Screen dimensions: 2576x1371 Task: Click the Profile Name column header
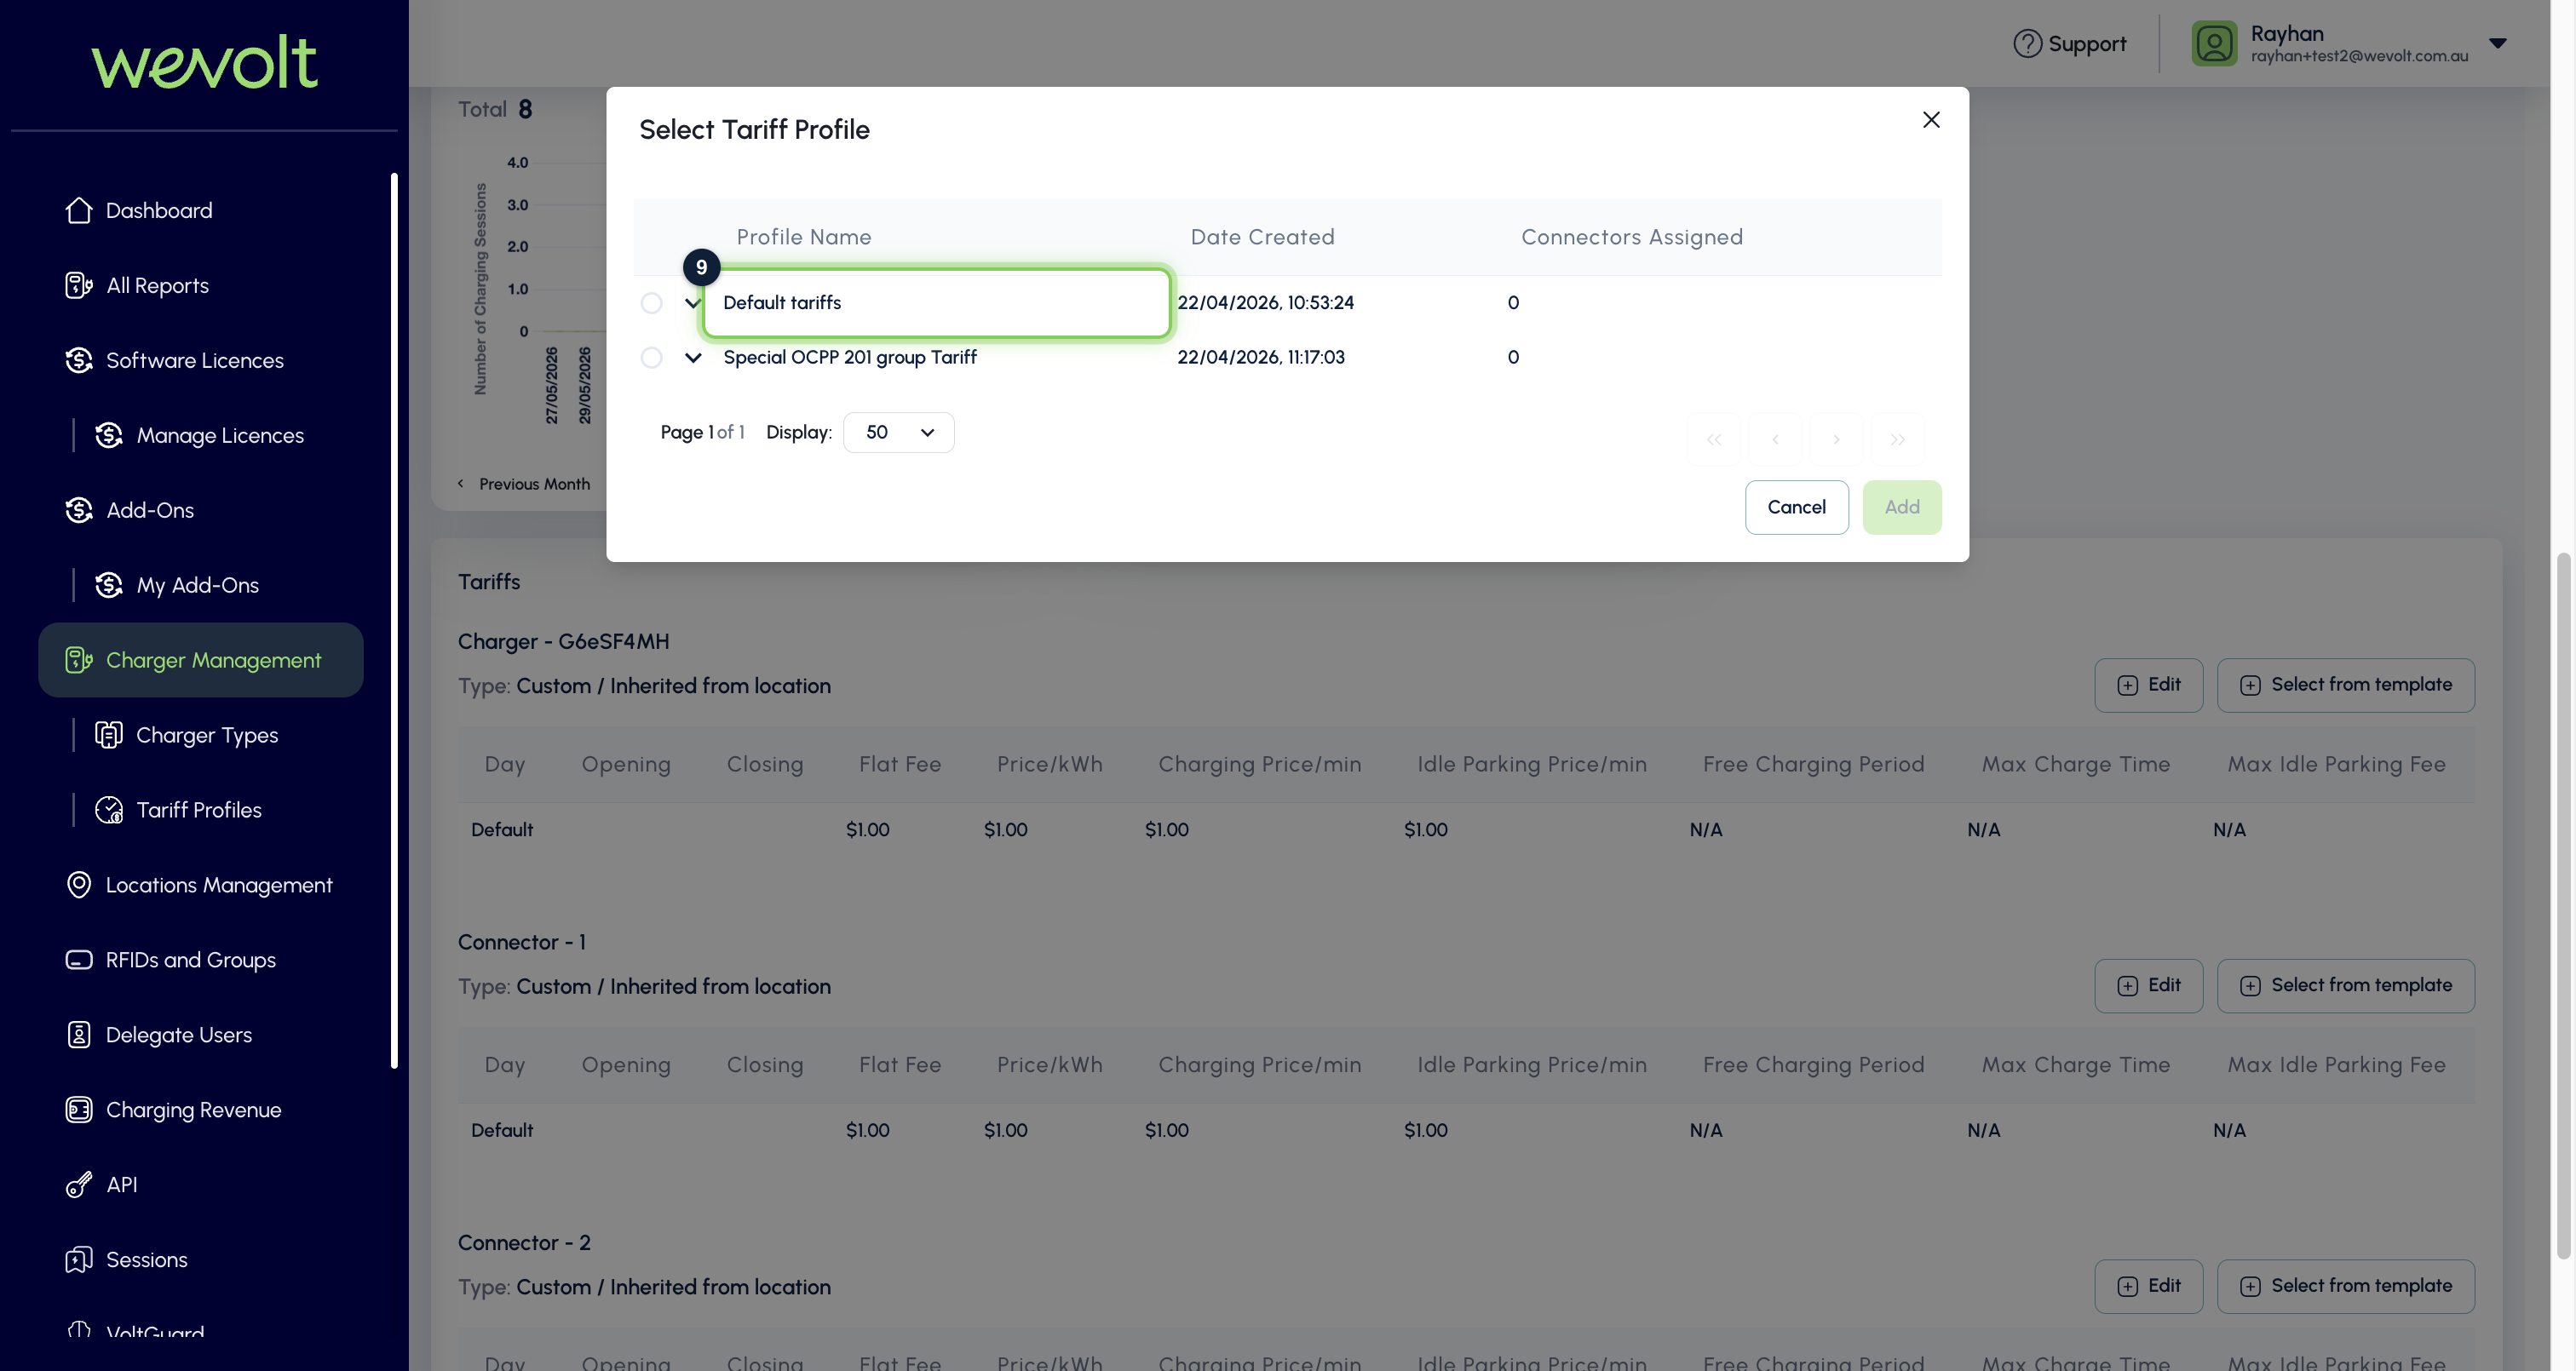click(x=804, y=237)
